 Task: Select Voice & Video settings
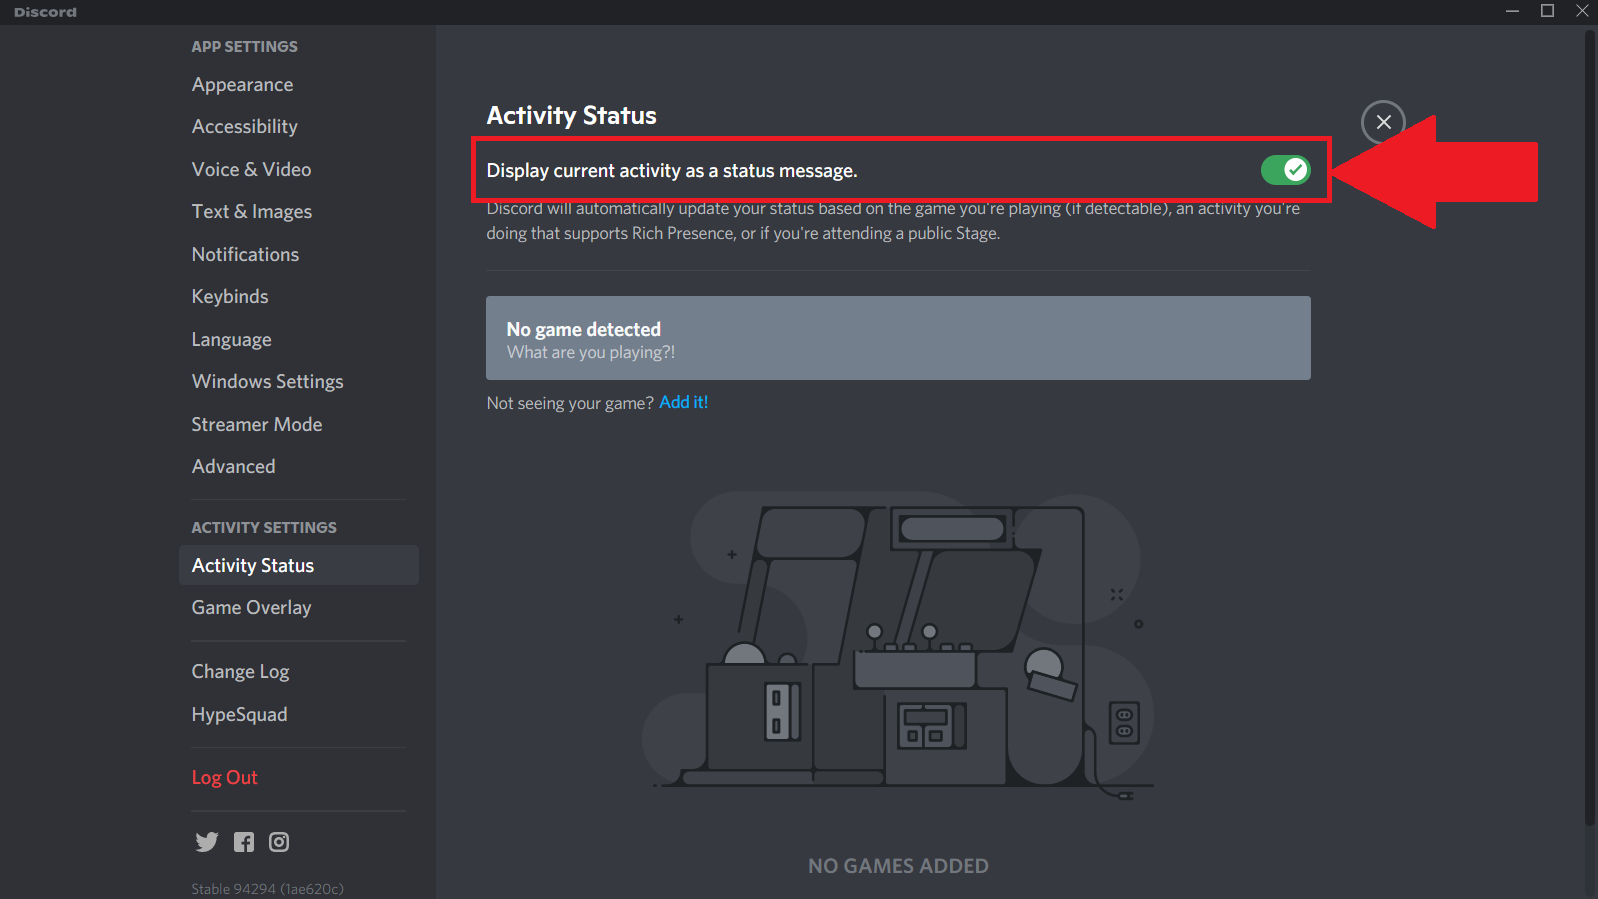pos(251,170)
